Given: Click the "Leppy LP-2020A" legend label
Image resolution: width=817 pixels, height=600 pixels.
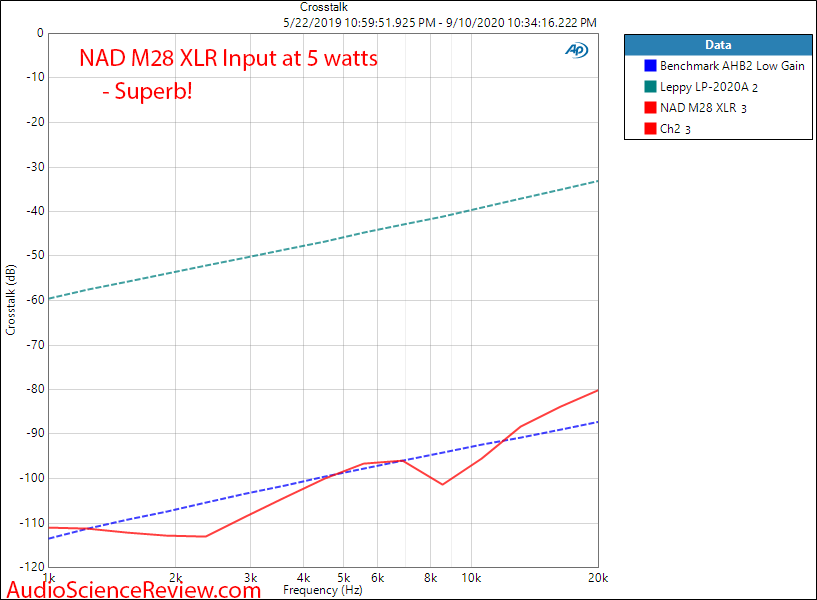Looking at the screenshot, I should (704, 87).
